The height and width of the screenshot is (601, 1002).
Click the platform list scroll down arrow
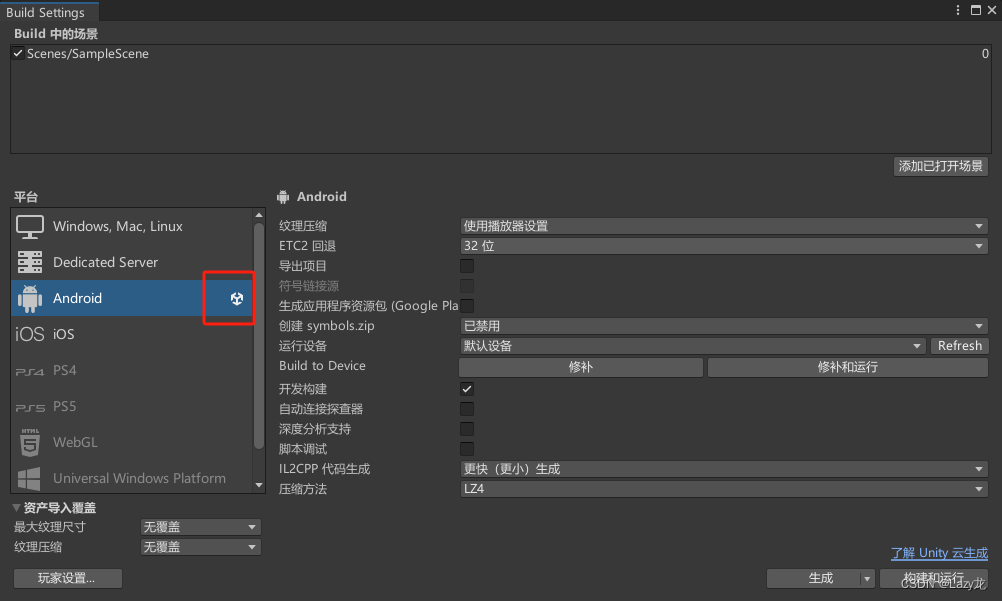coord(259,485)
